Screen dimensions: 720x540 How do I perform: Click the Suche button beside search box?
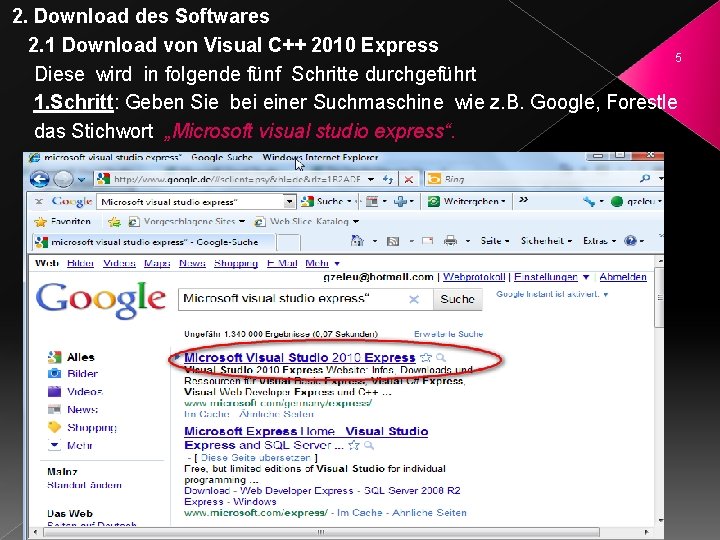pyautogui.click(x=457, y=299)
